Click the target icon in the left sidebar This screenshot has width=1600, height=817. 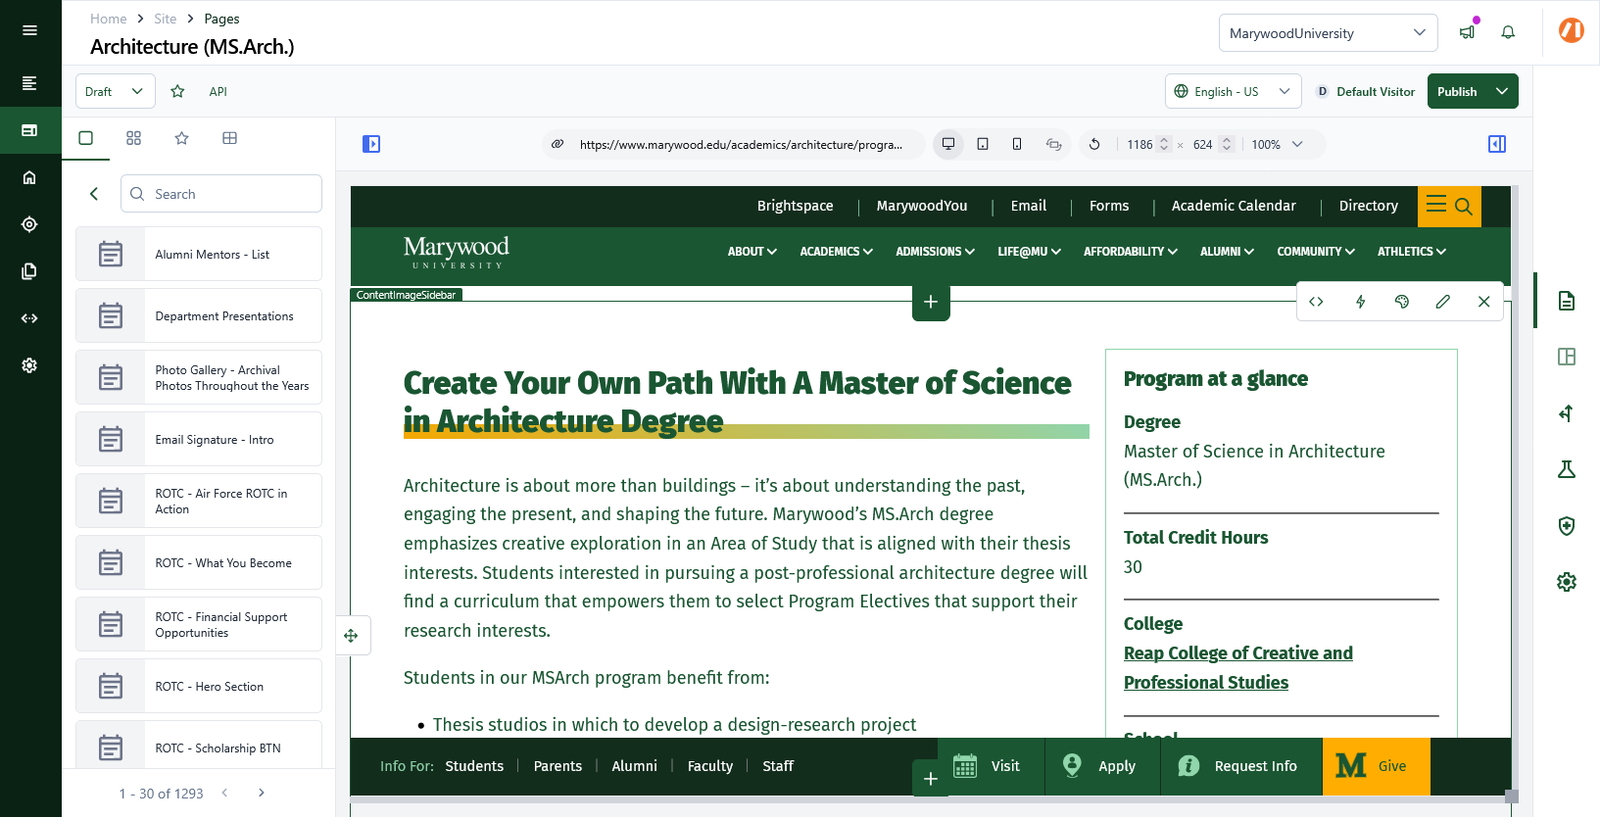click(x=30, y=224)
